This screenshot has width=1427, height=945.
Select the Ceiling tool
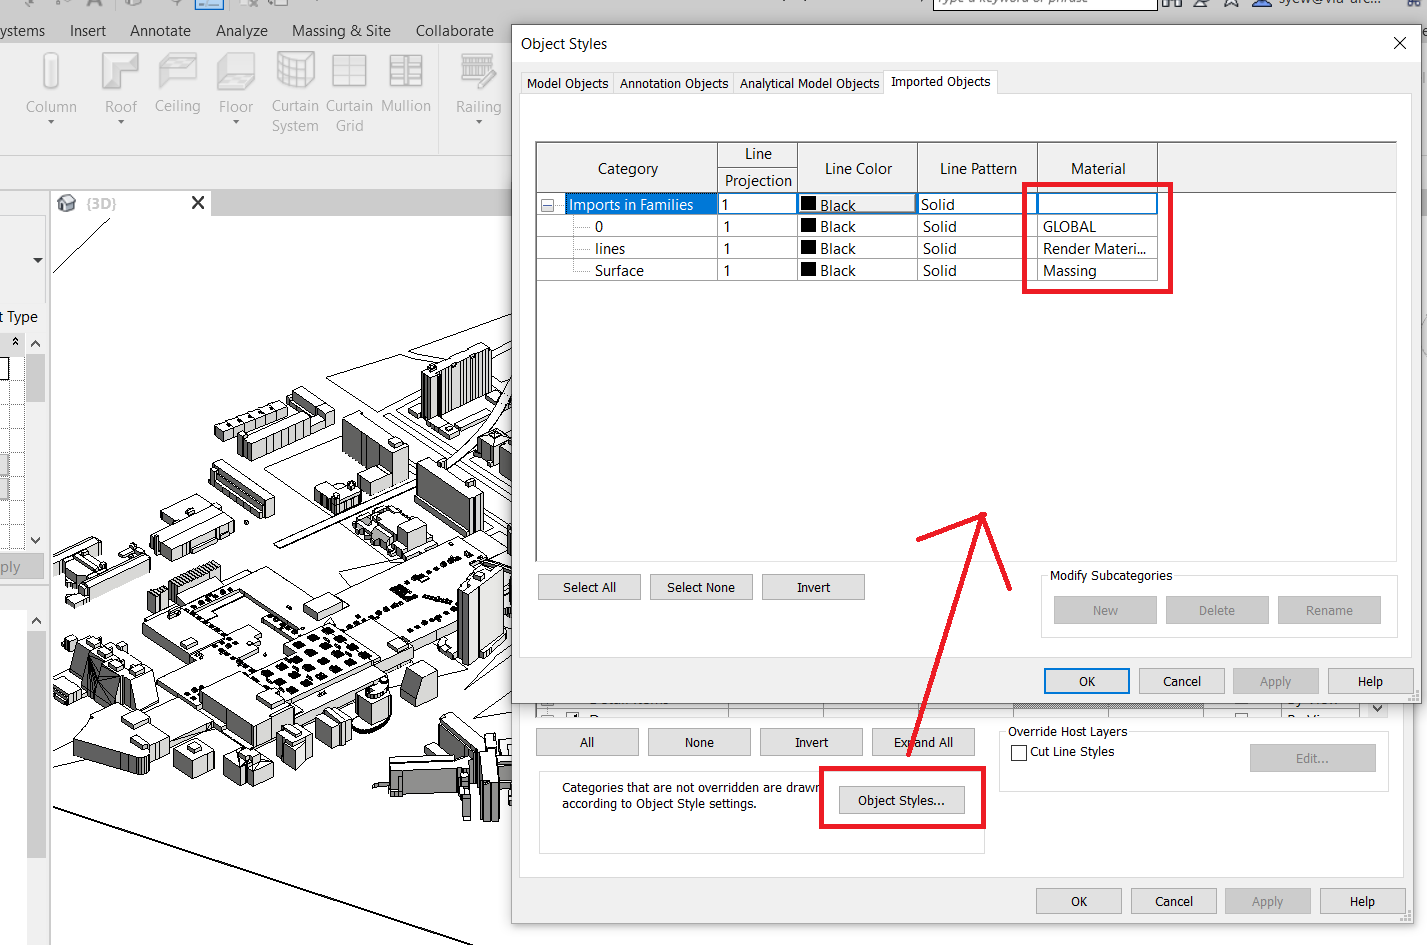point(177,85)
